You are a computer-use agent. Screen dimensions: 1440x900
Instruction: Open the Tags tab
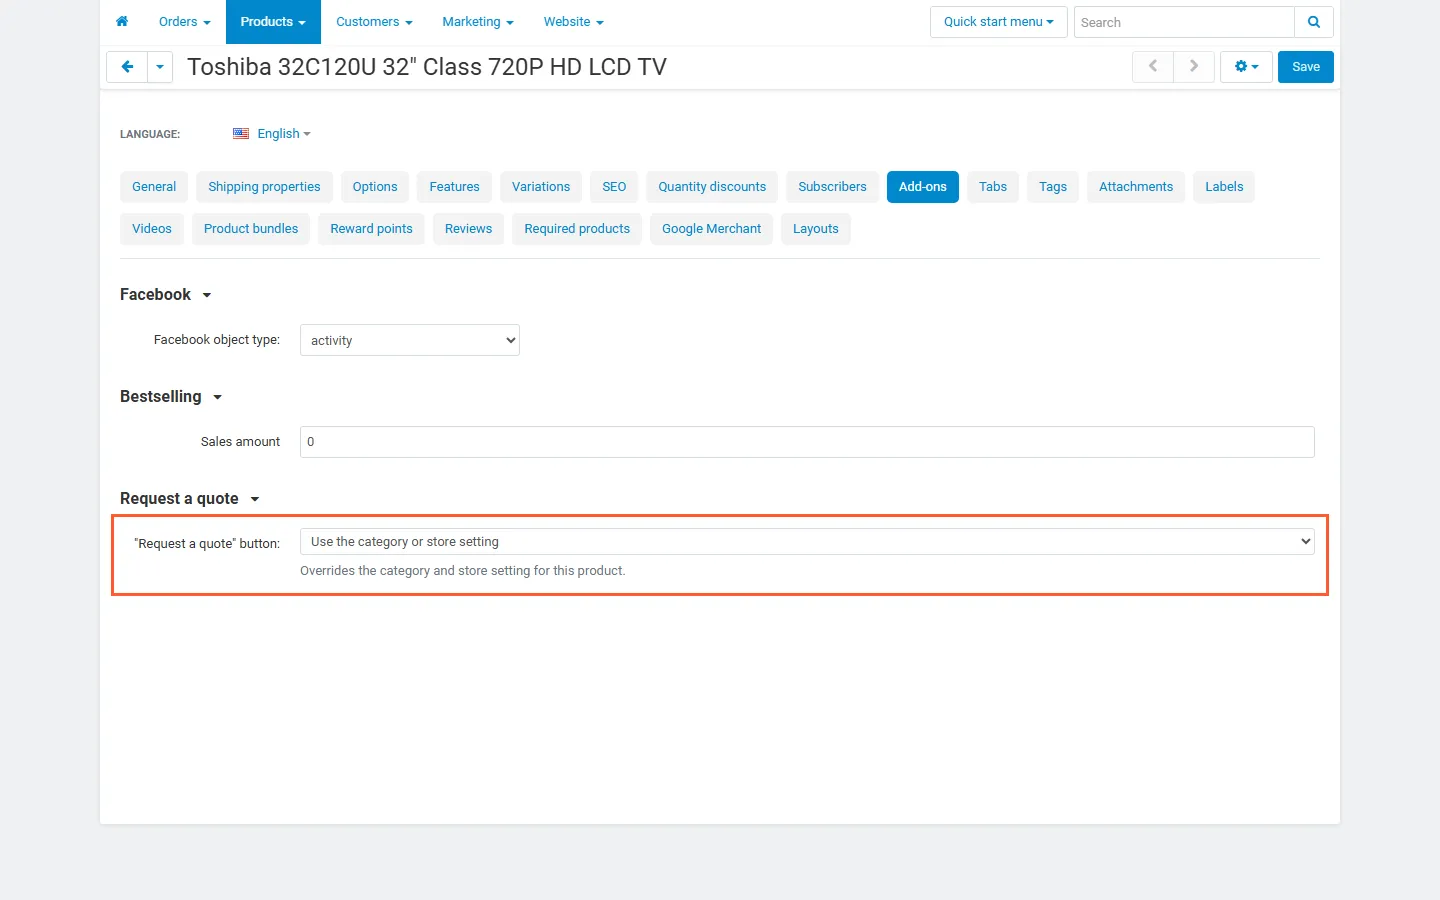1053,187
